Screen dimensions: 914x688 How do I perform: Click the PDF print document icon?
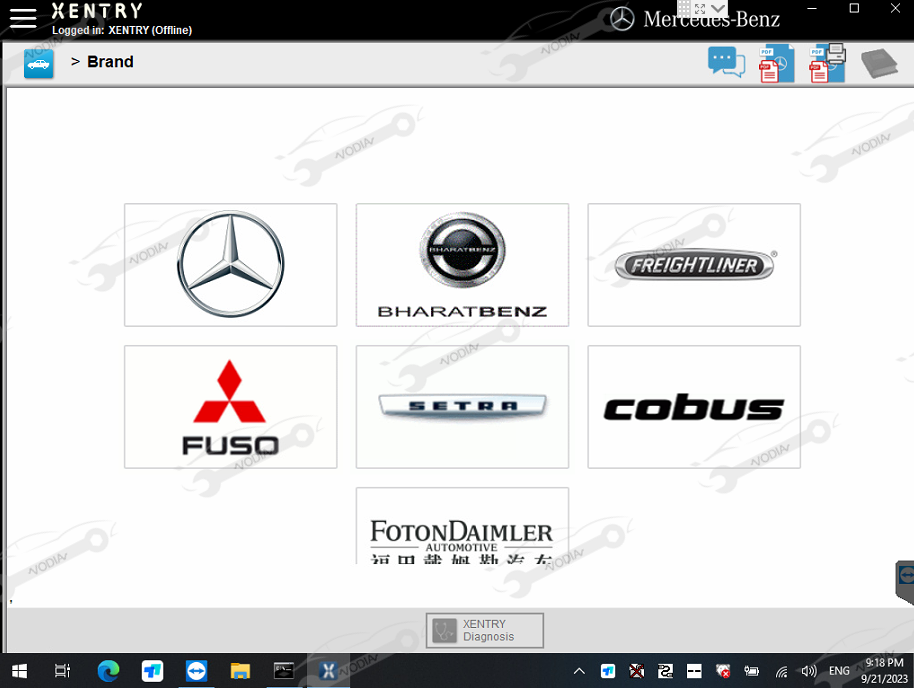coord(827,63)
